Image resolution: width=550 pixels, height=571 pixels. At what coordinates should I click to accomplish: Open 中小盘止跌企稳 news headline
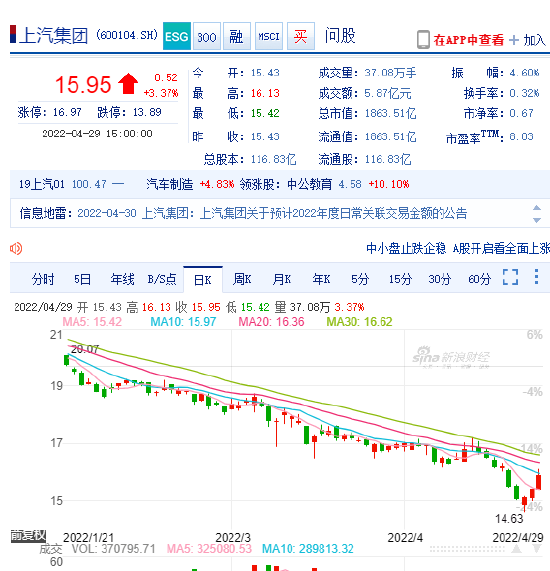(406, 248)
